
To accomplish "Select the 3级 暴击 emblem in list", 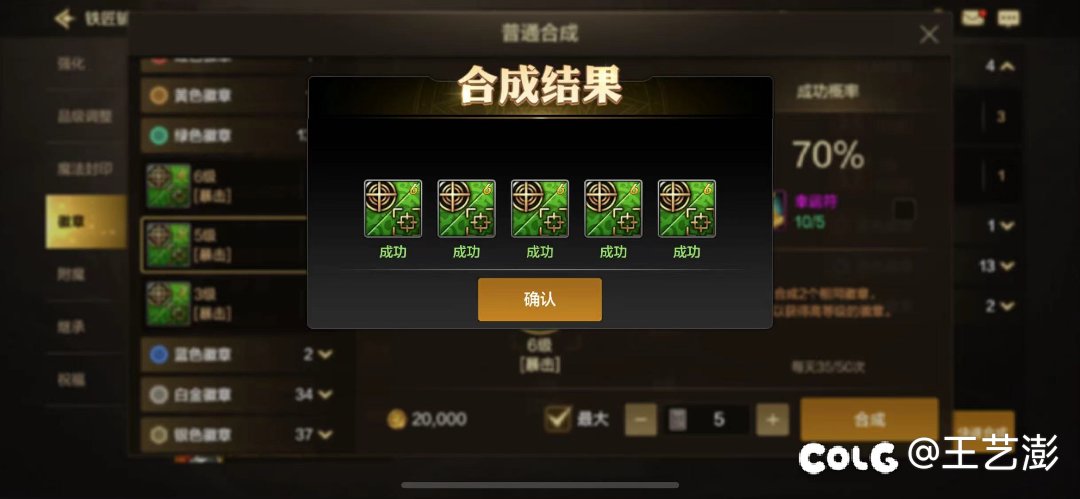I will click(x=224, y=303).
